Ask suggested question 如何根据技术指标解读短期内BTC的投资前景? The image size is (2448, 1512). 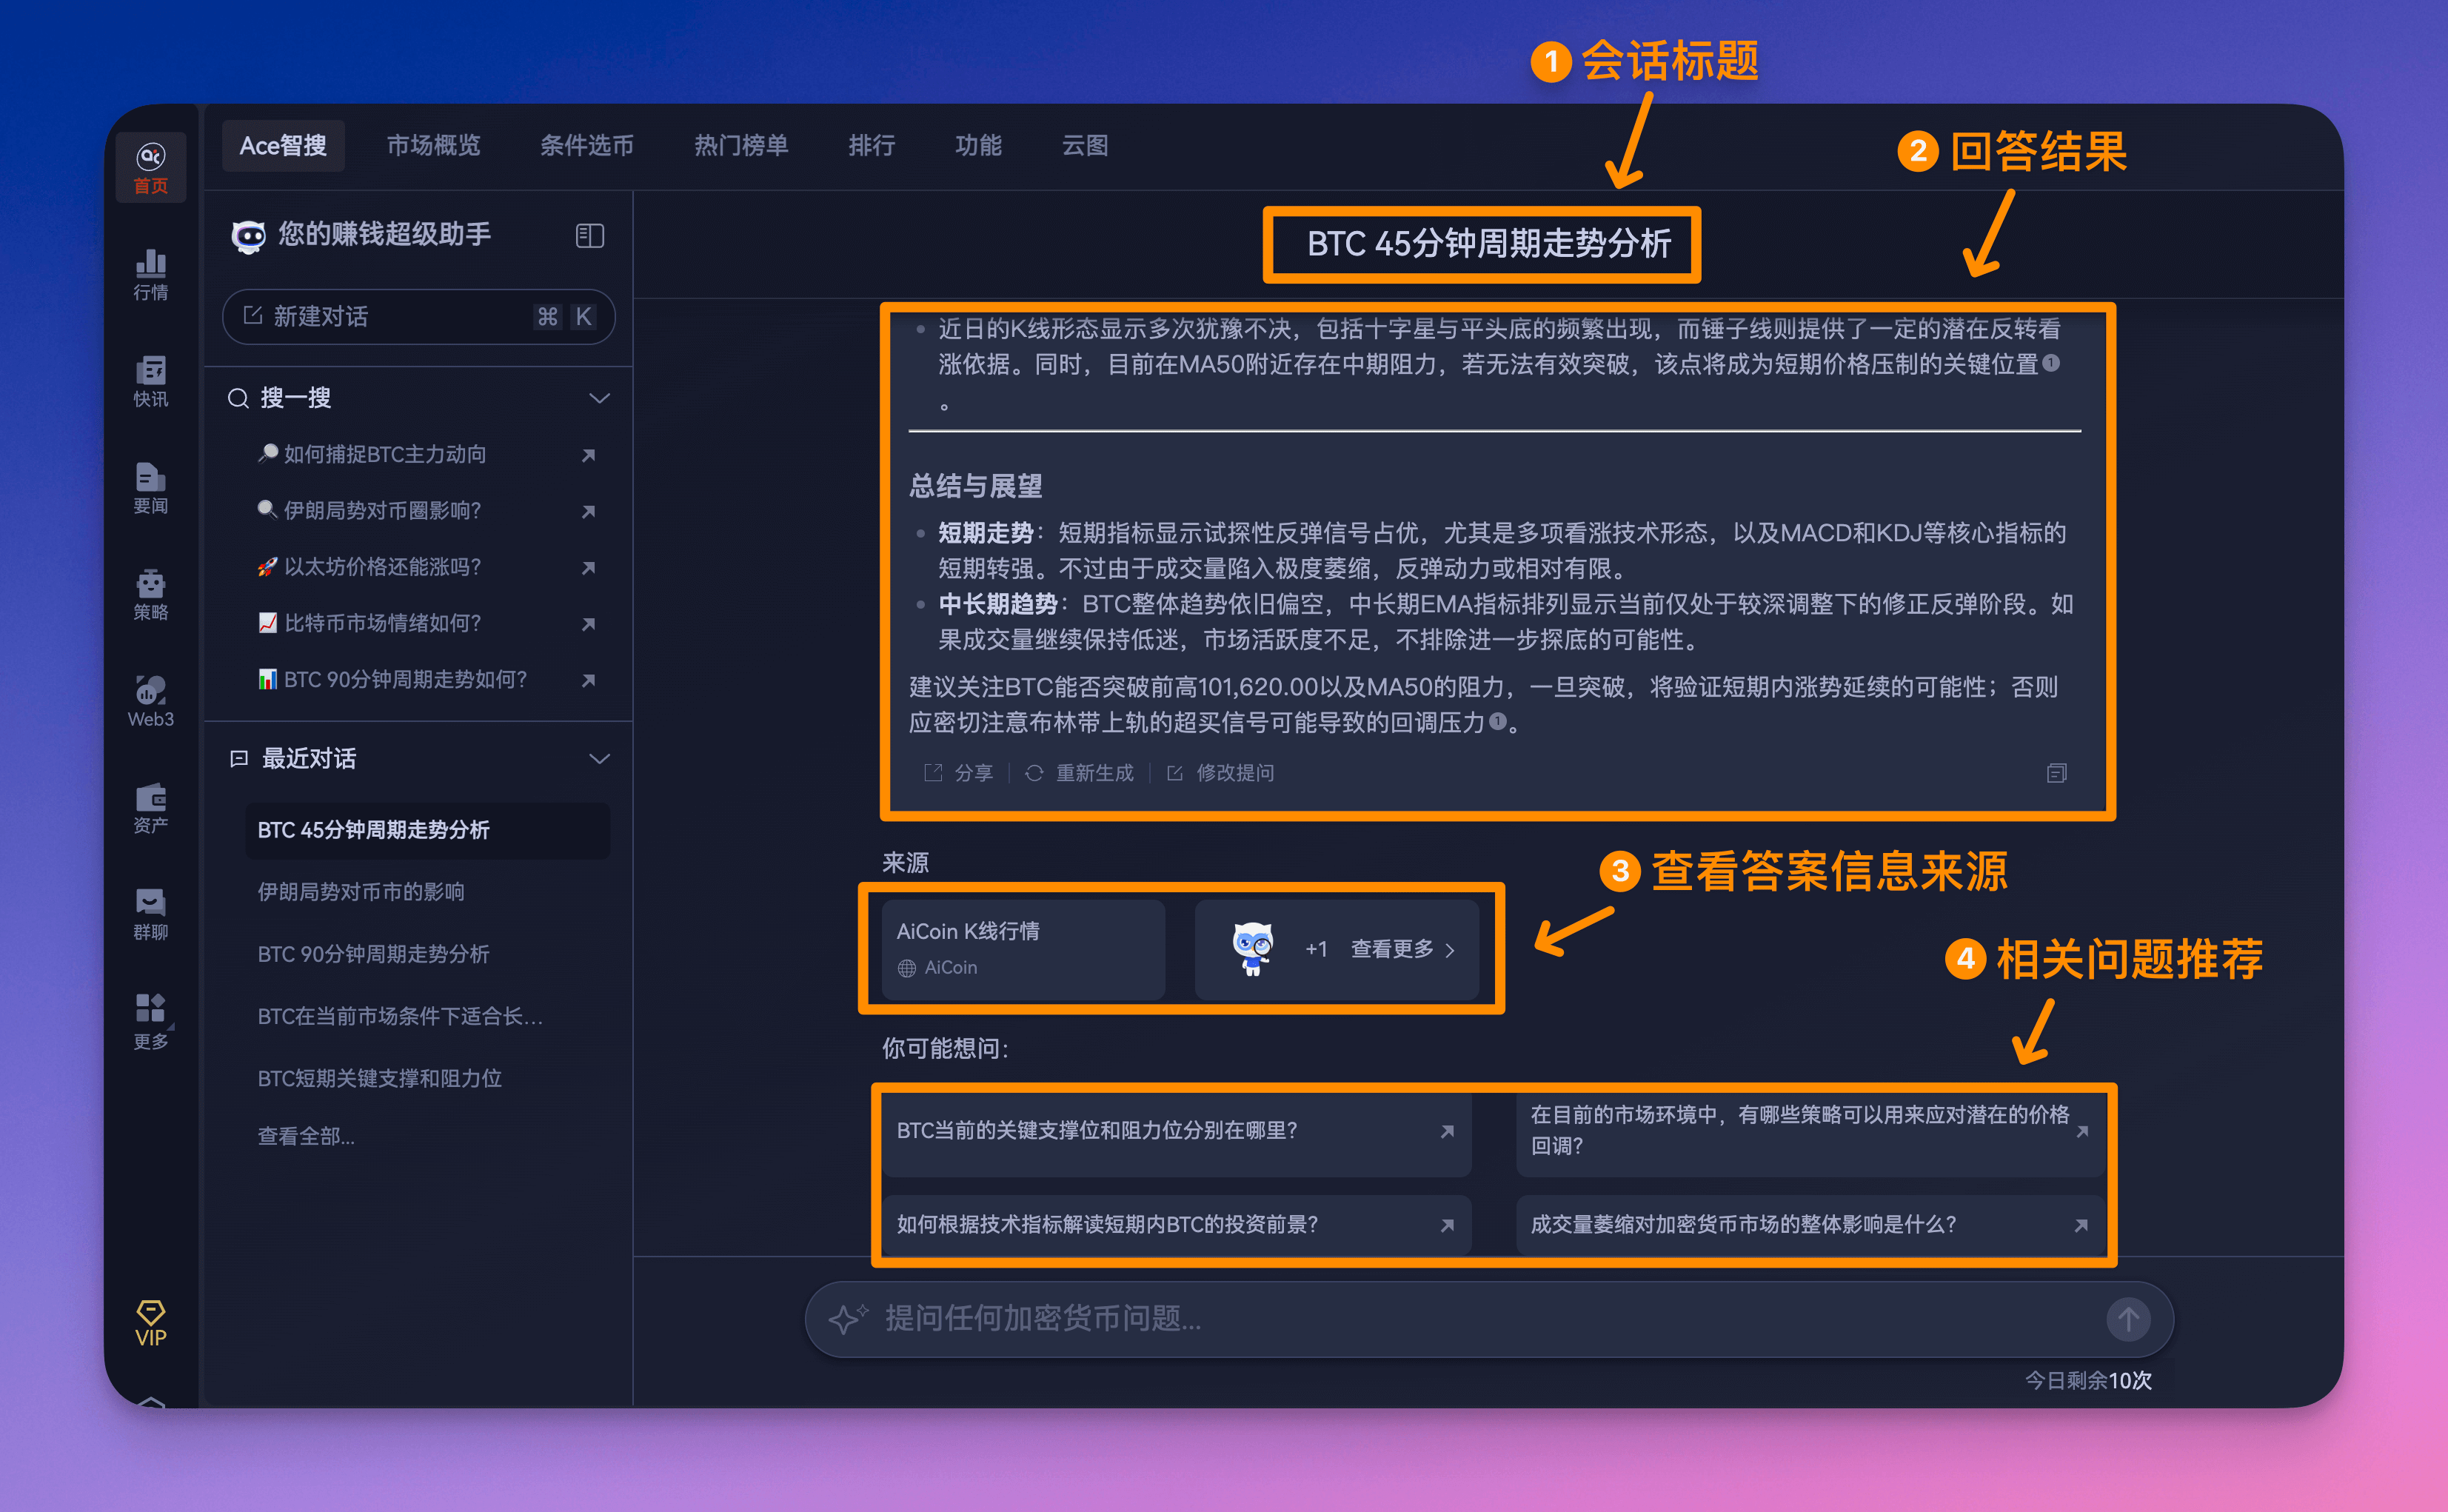(1176, 1225)
